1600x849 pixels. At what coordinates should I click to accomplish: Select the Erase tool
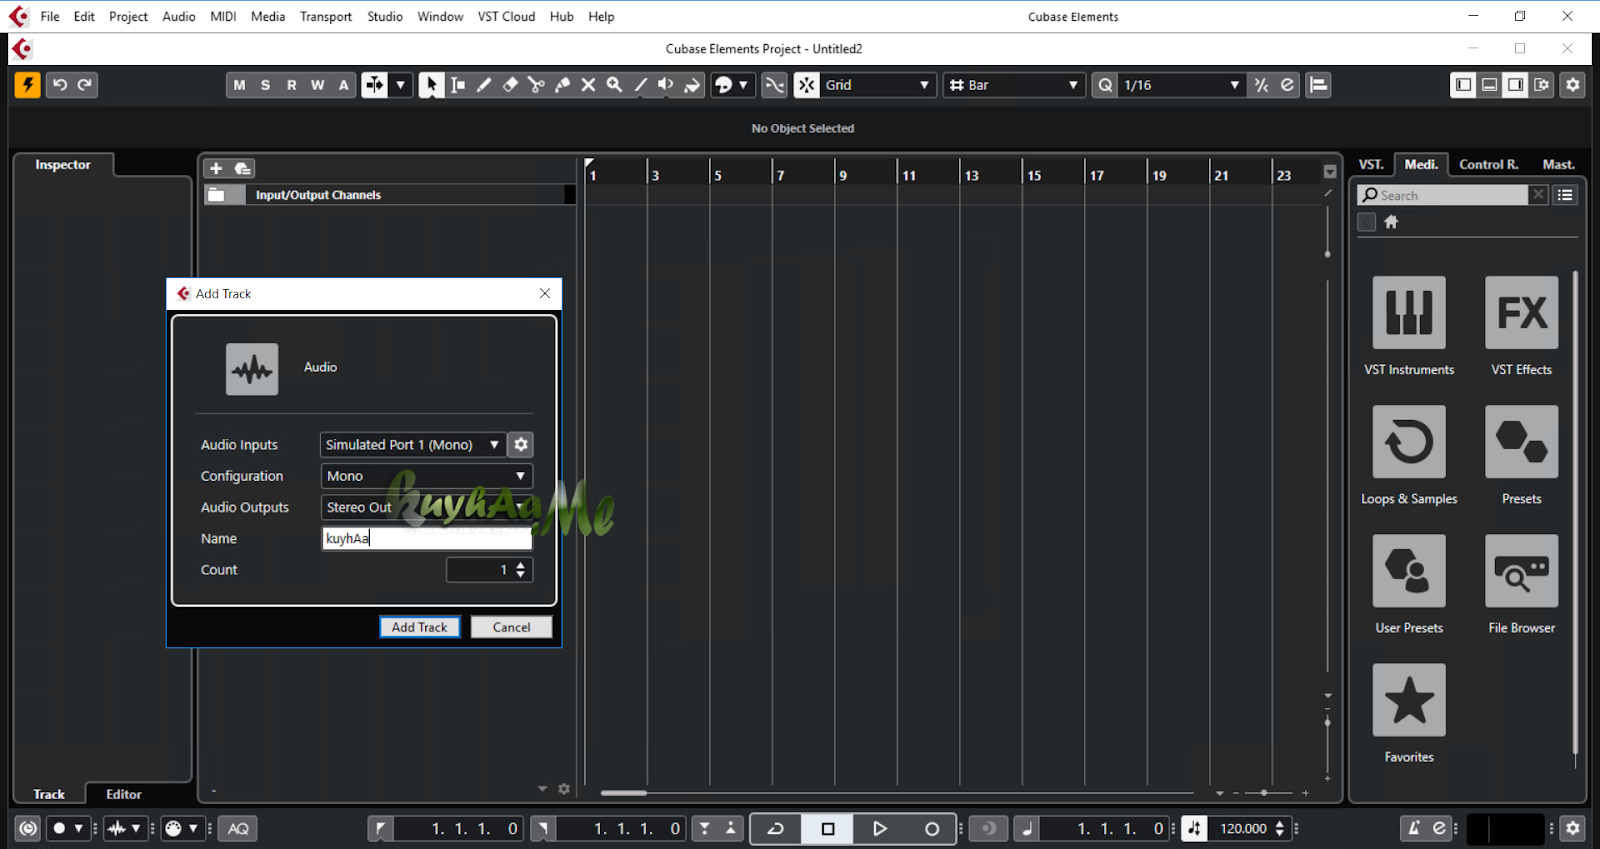(510, 85)
